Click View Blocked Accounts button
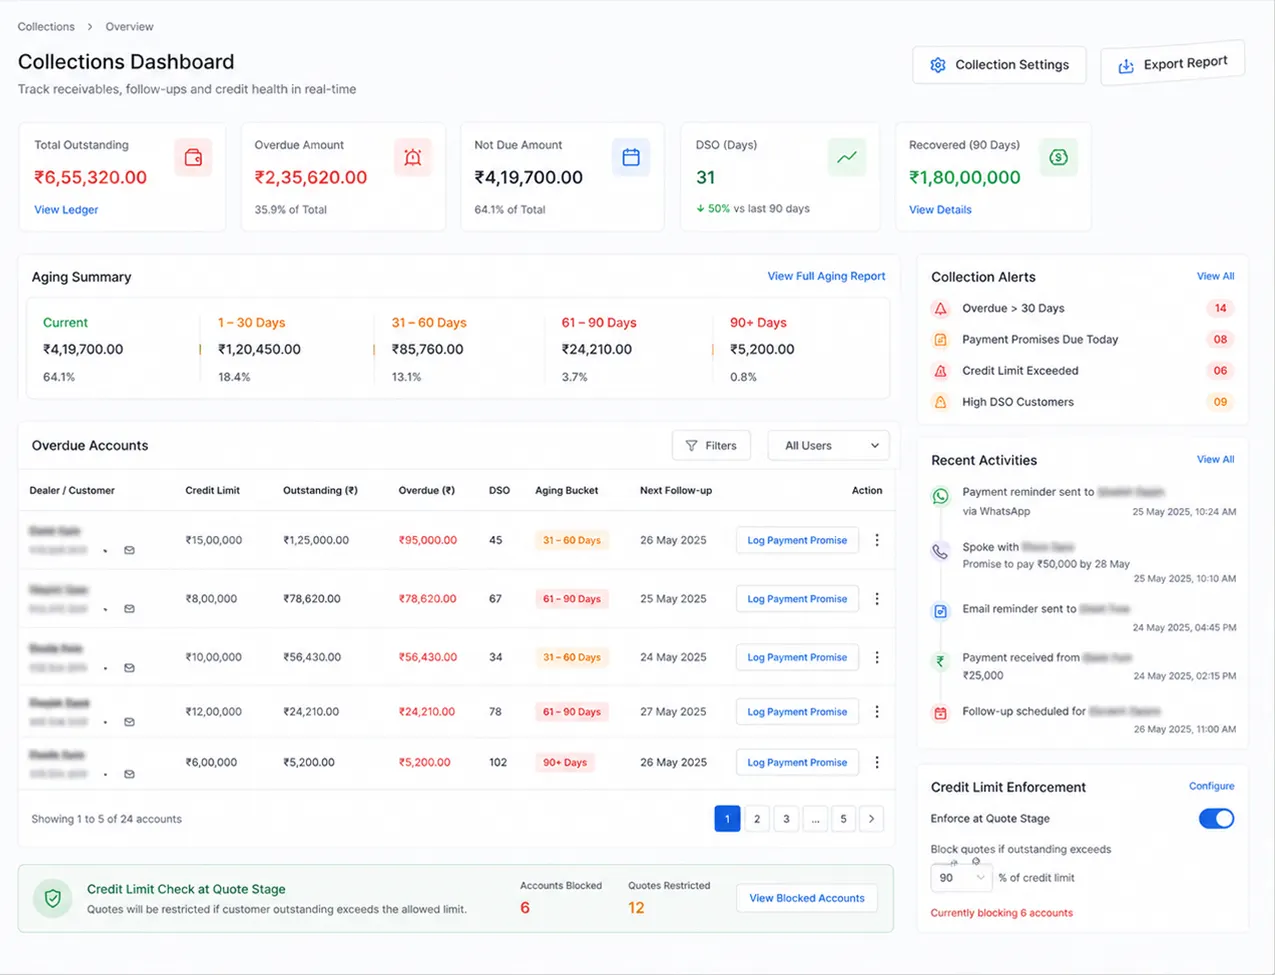The image size is (1275, 975). click(x=807, y=898)
